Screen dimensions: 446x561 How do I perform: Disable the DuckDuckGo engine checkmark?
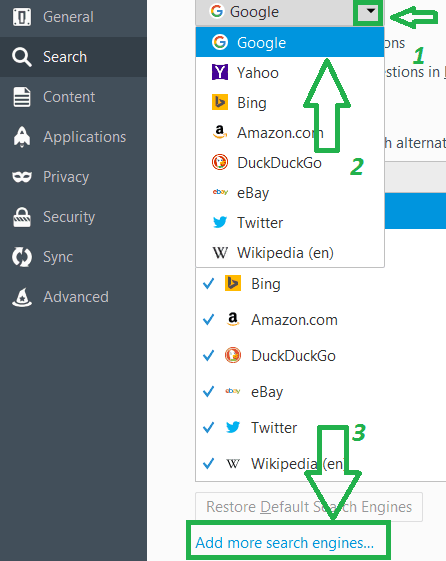209,356
